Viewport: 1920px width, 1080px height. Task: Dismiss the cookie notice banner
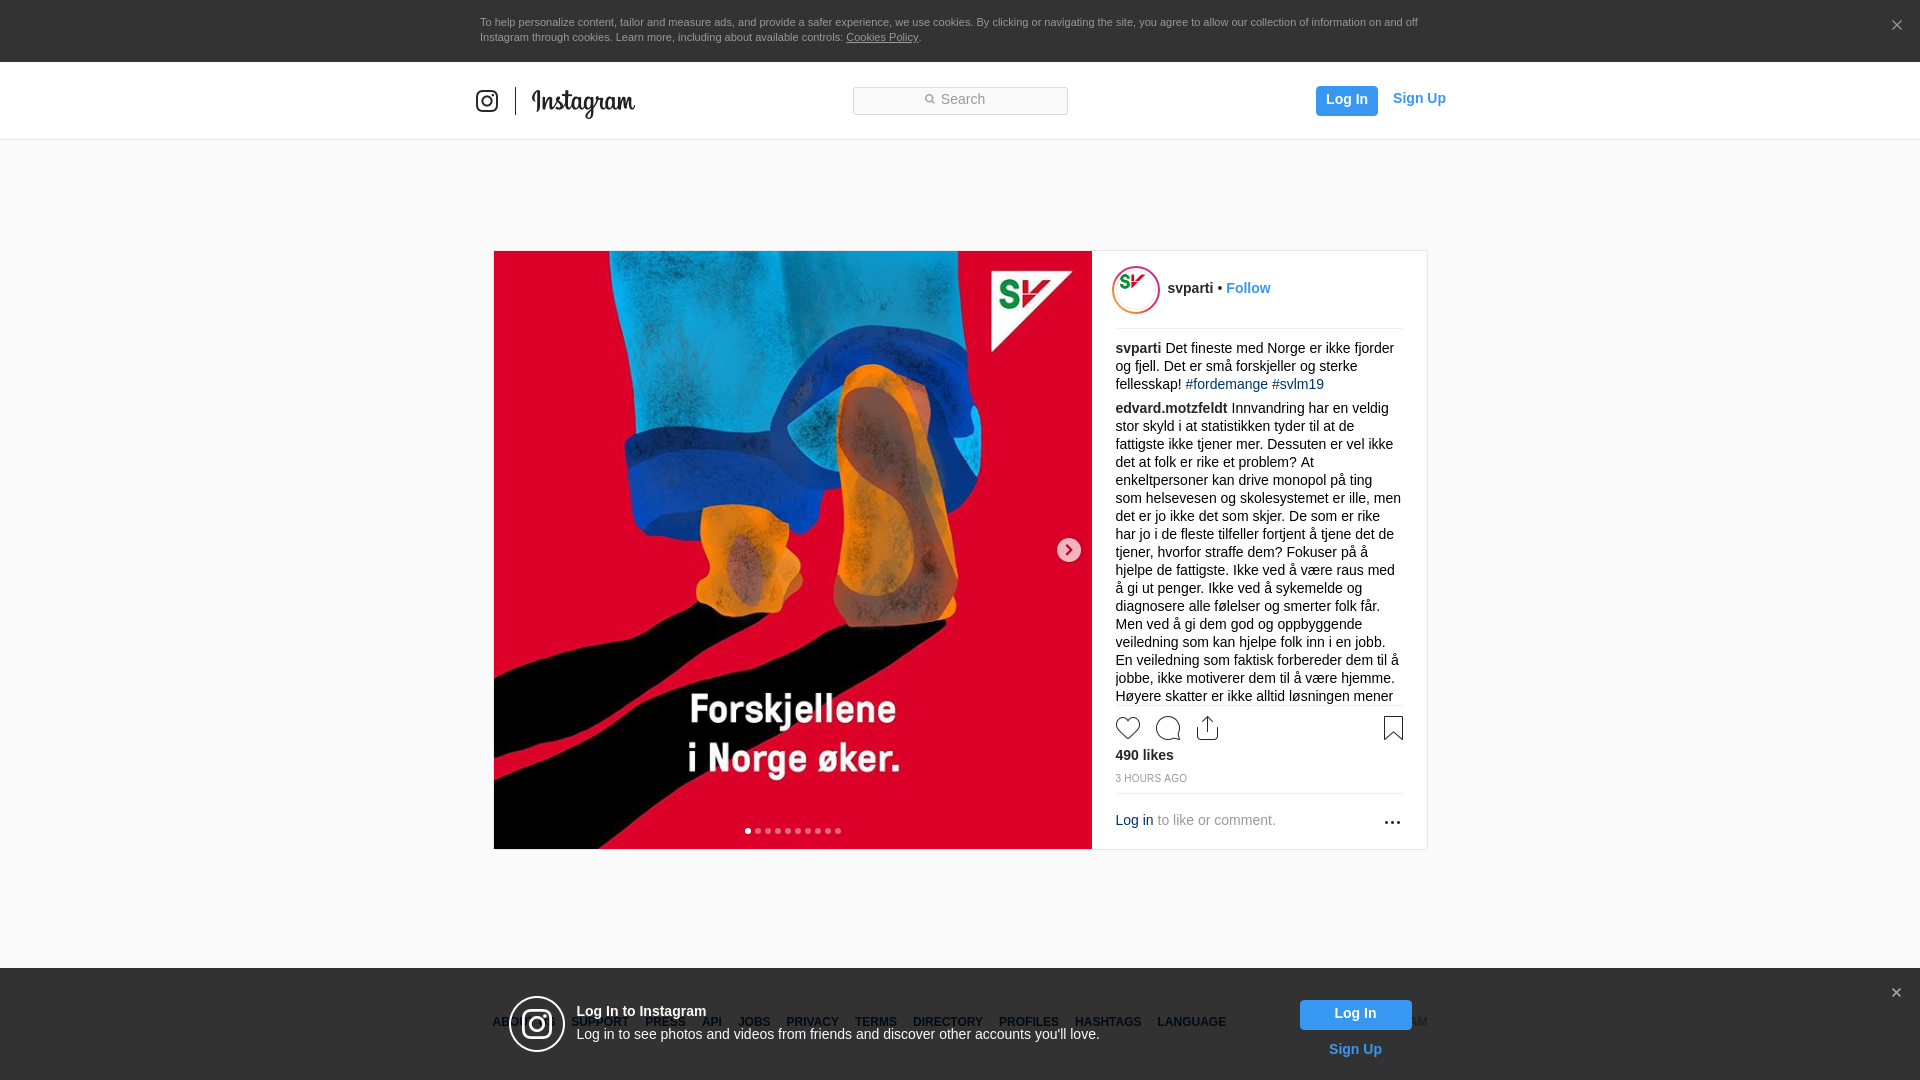1896,25
